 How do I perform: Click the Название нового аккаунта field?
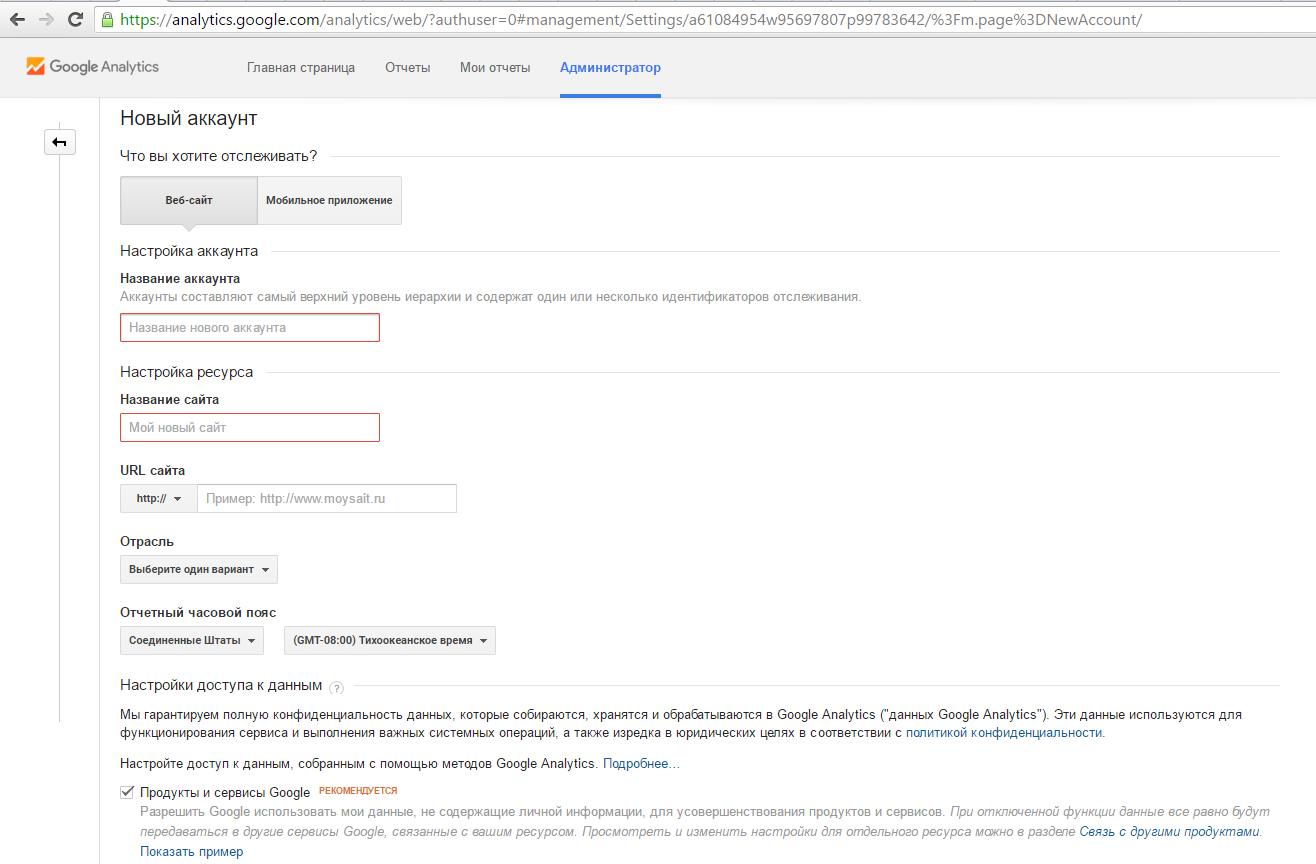(x=250, y=327)
